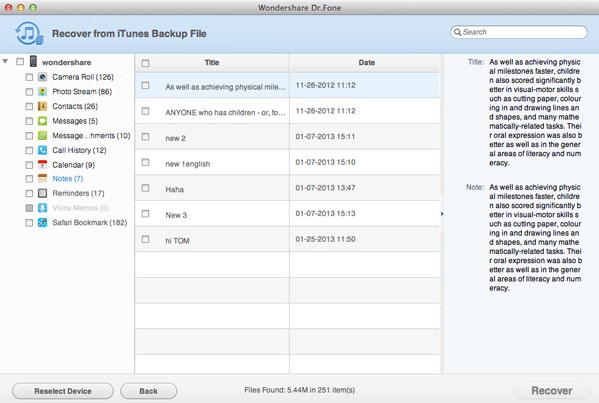
Task: Click the Reselect Device button
Action: [63, 391]
